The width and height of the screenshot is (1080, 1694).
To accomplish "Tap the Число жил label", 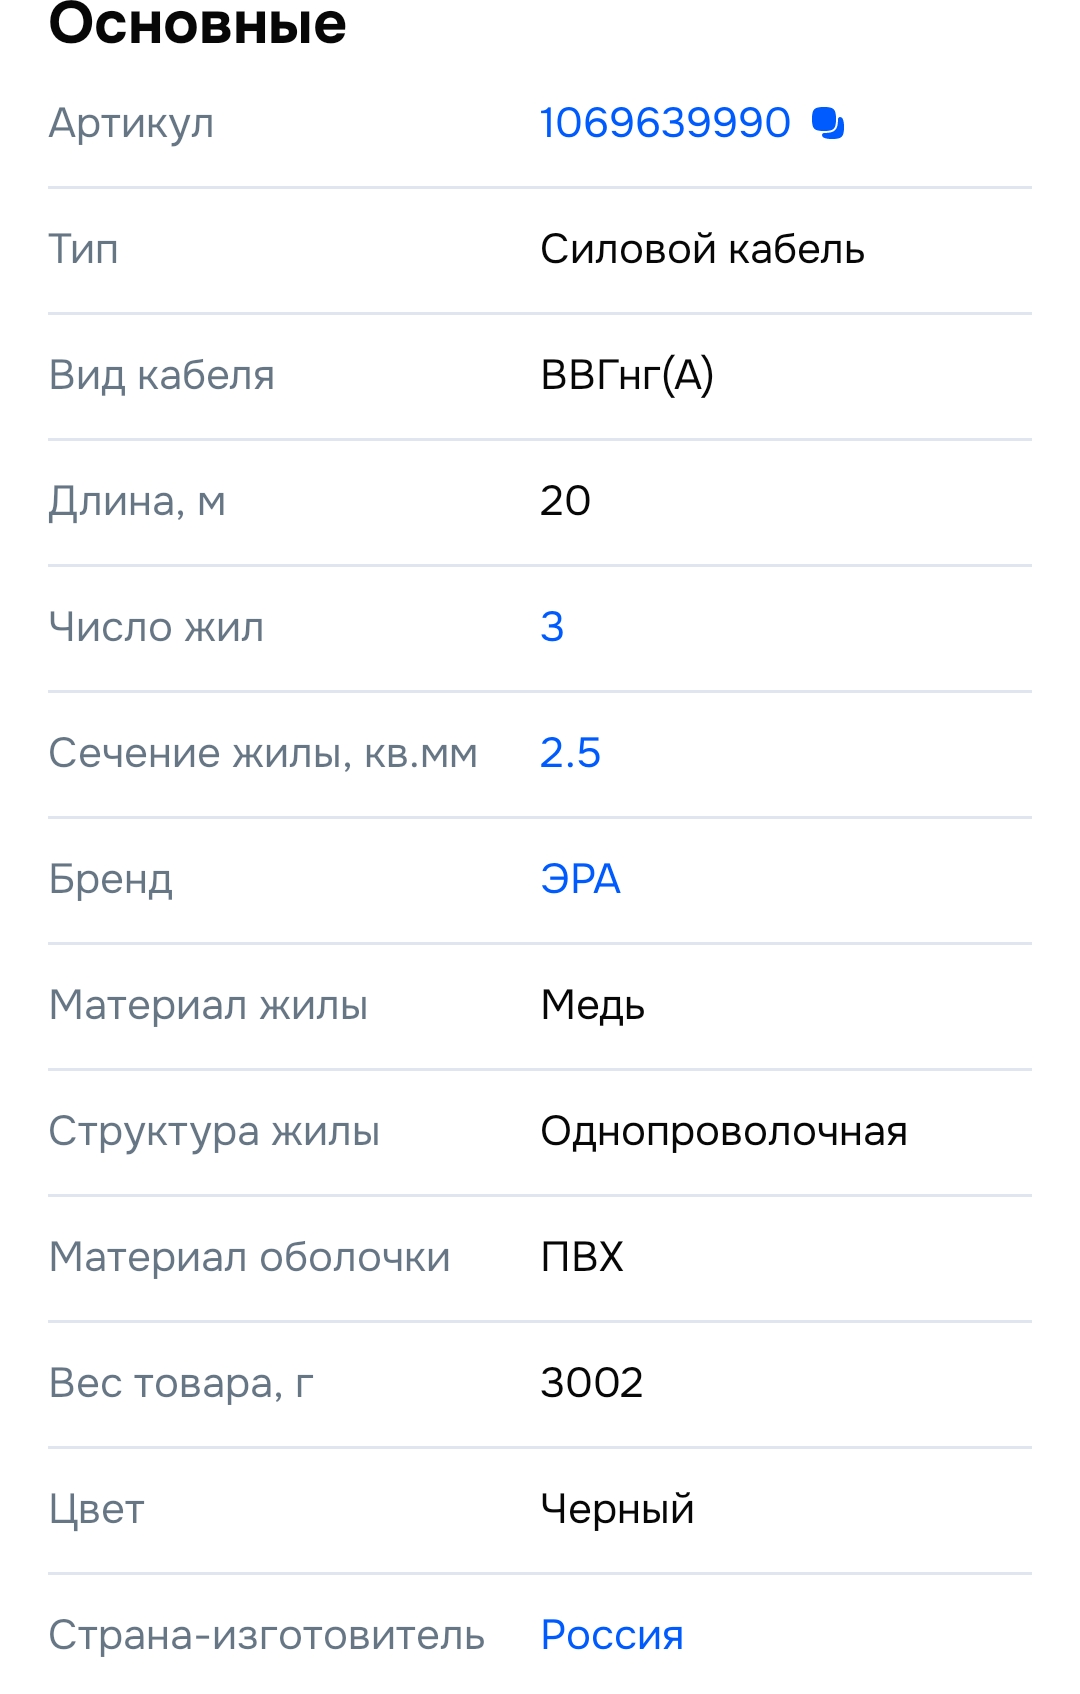I will coord(156,627).
